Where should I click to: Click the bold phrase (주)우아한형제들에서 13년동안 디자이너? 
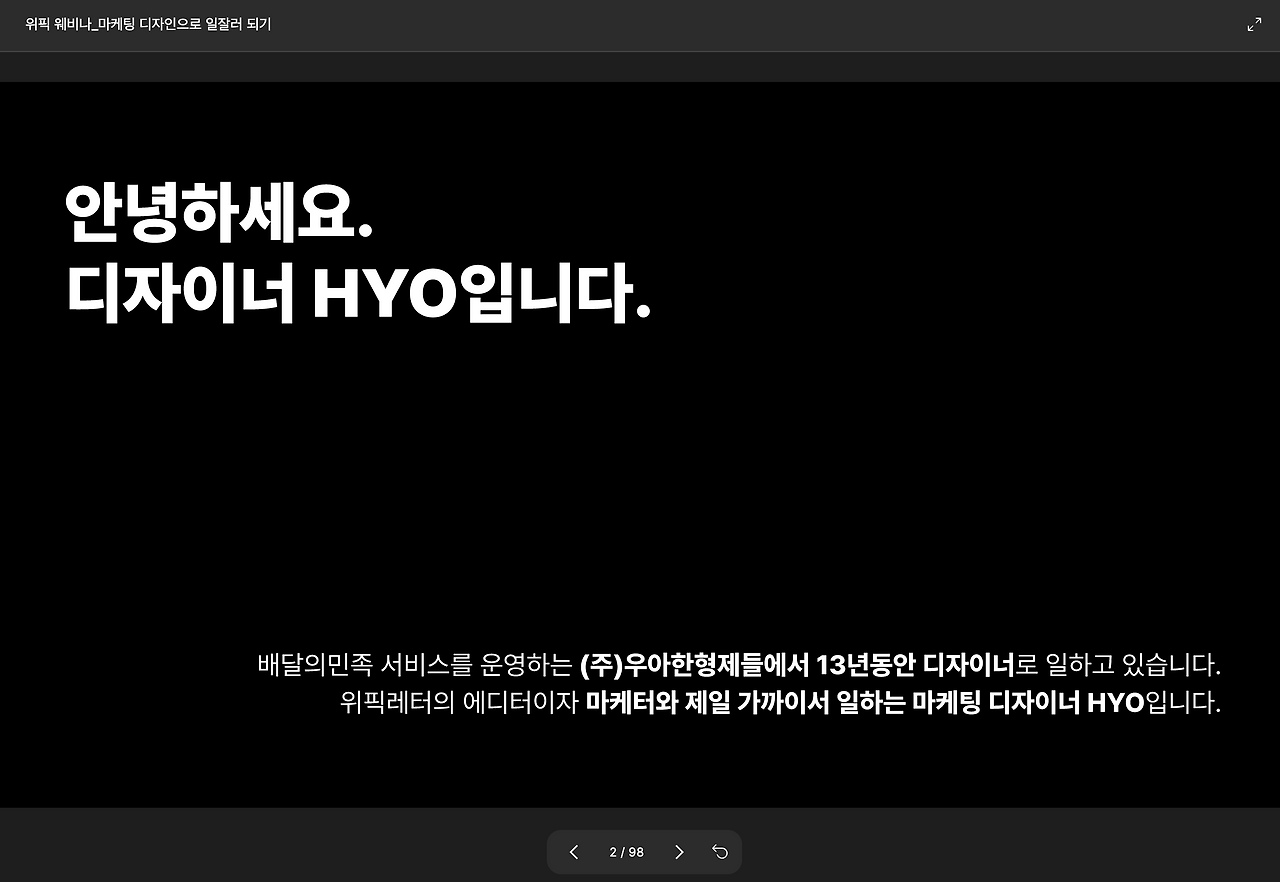(794, 665)
